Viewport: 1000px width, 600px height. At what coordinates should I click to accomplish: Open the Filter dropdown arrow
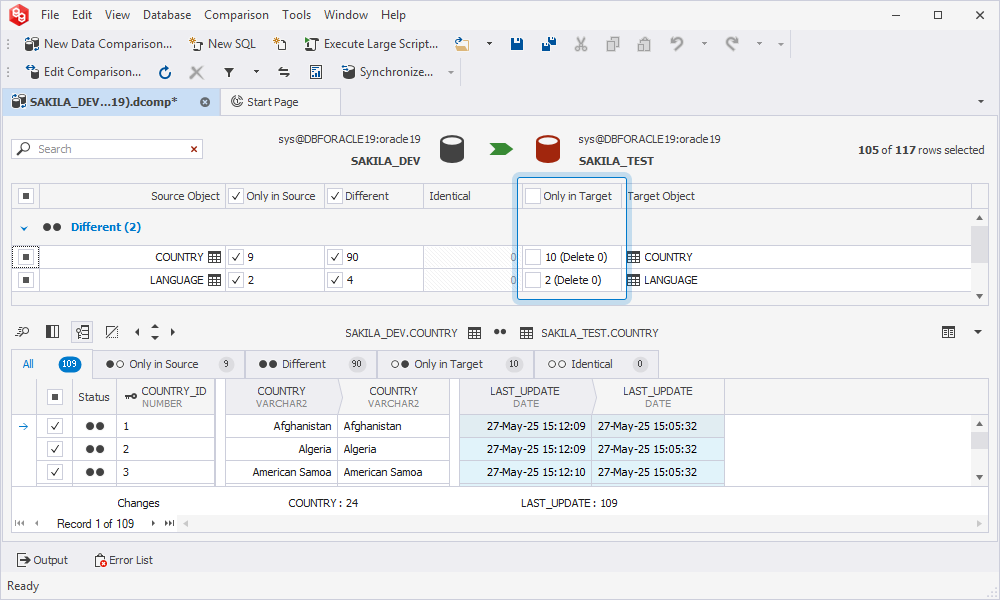tap(256, 72)
